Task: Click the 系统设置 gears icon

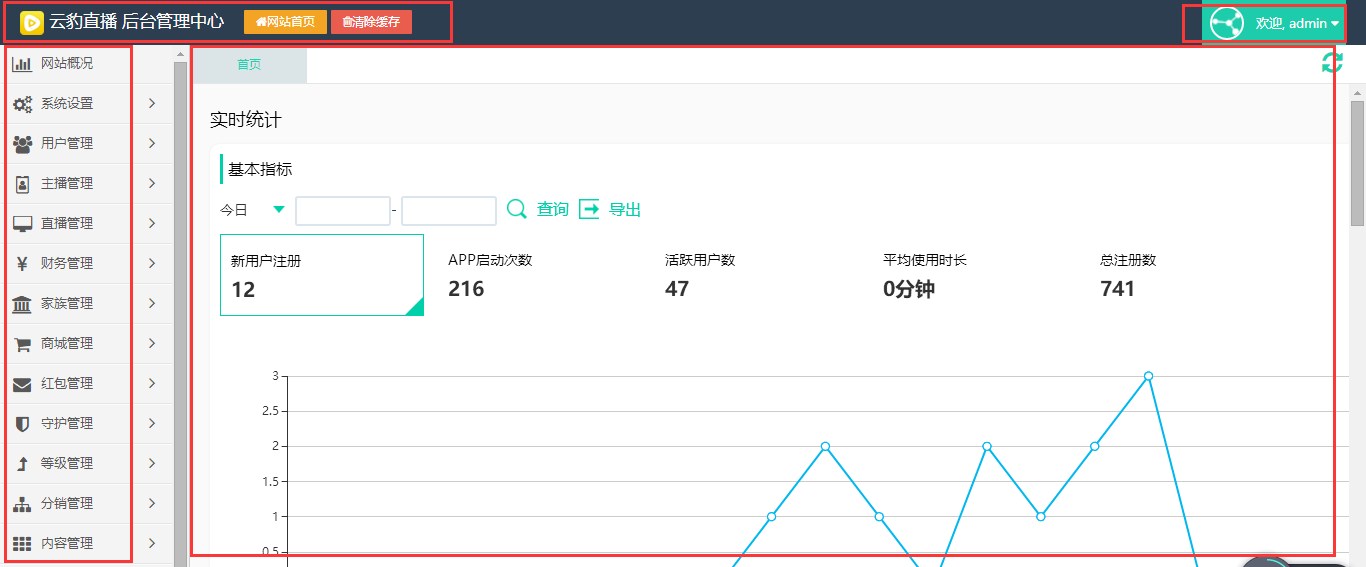Action: coord(22,104)
